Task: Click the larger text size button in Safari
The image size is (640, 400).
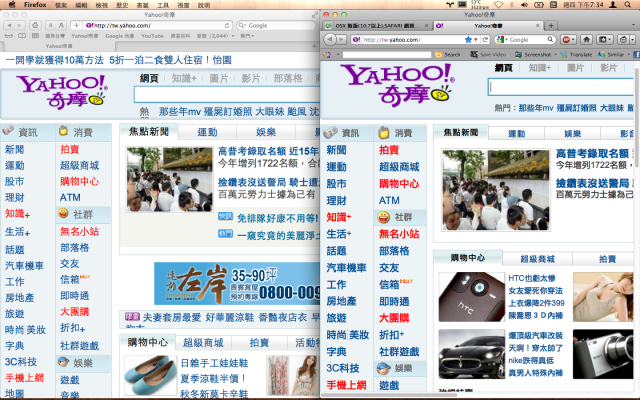Action: click(61, 25)
